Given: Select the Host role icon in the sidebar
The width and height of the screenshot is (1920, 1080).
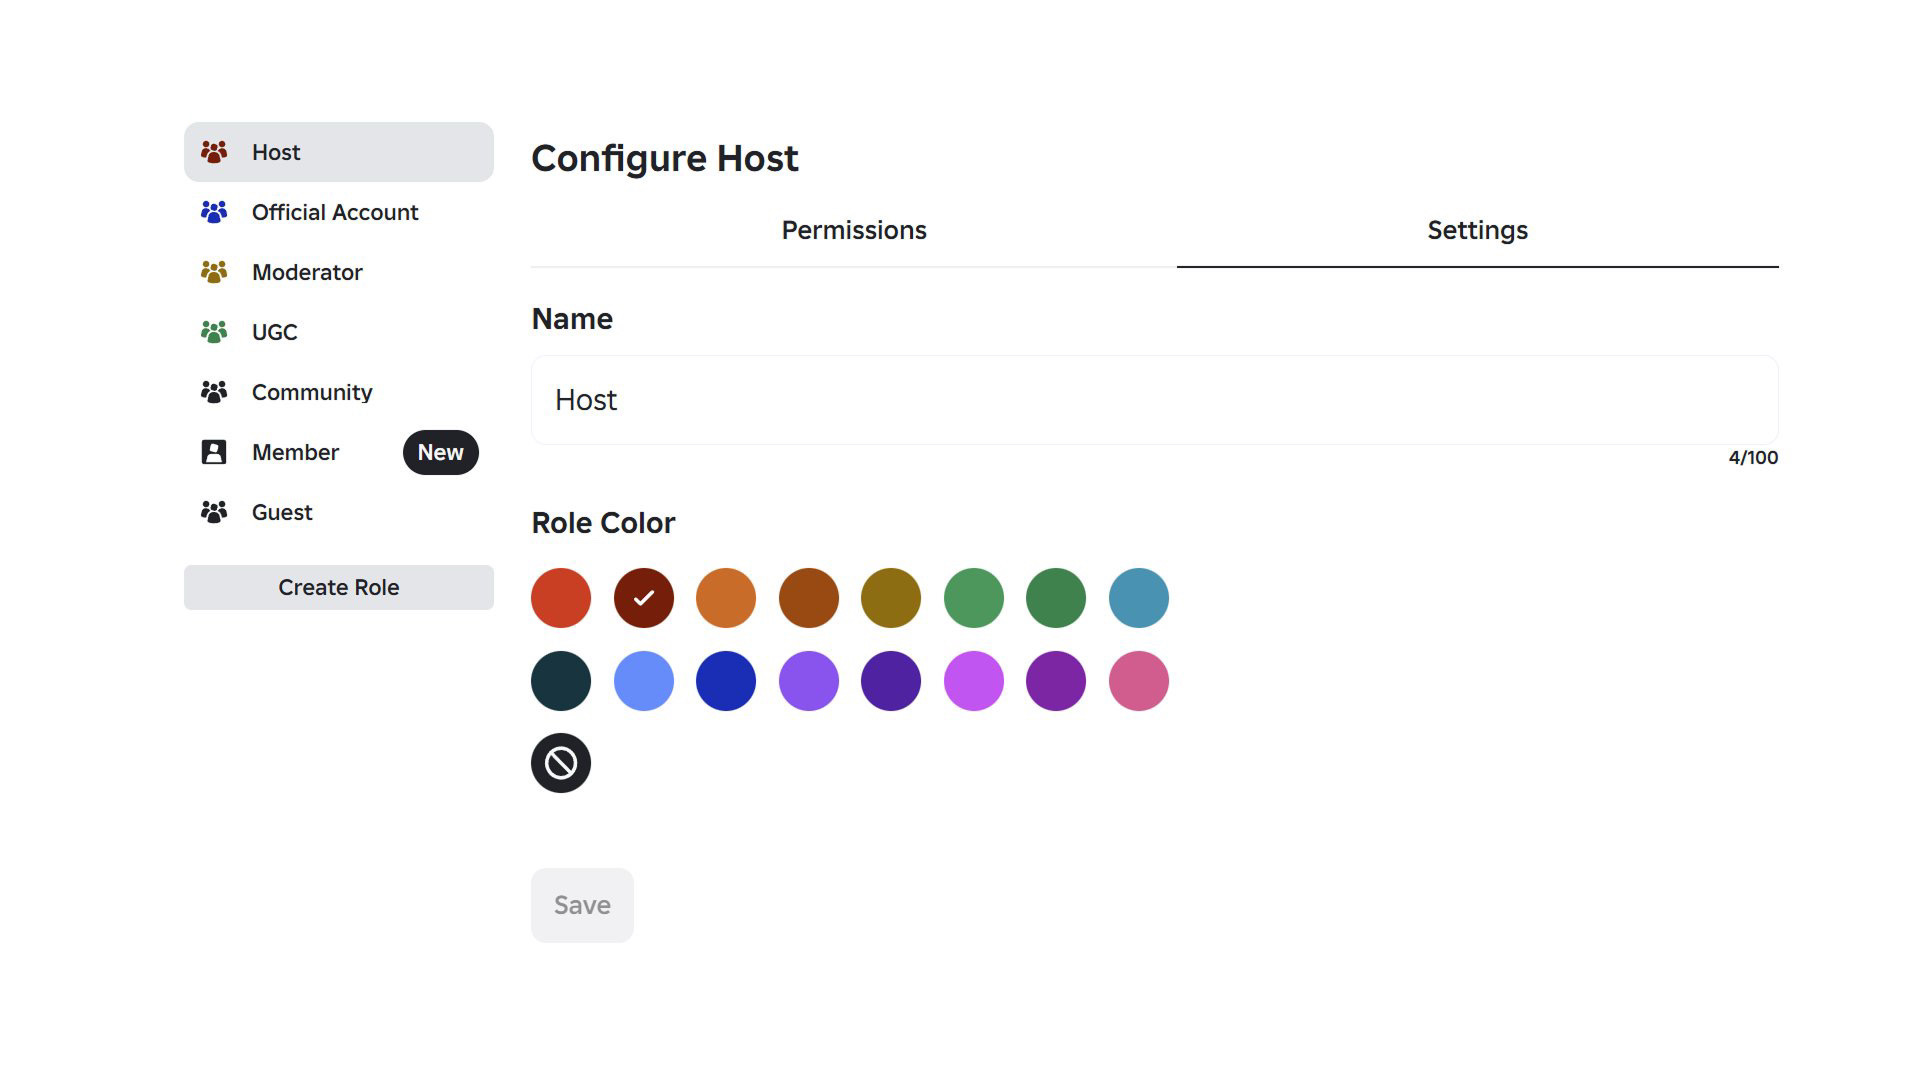Looking at the screenshot, I should coord(216,152).
